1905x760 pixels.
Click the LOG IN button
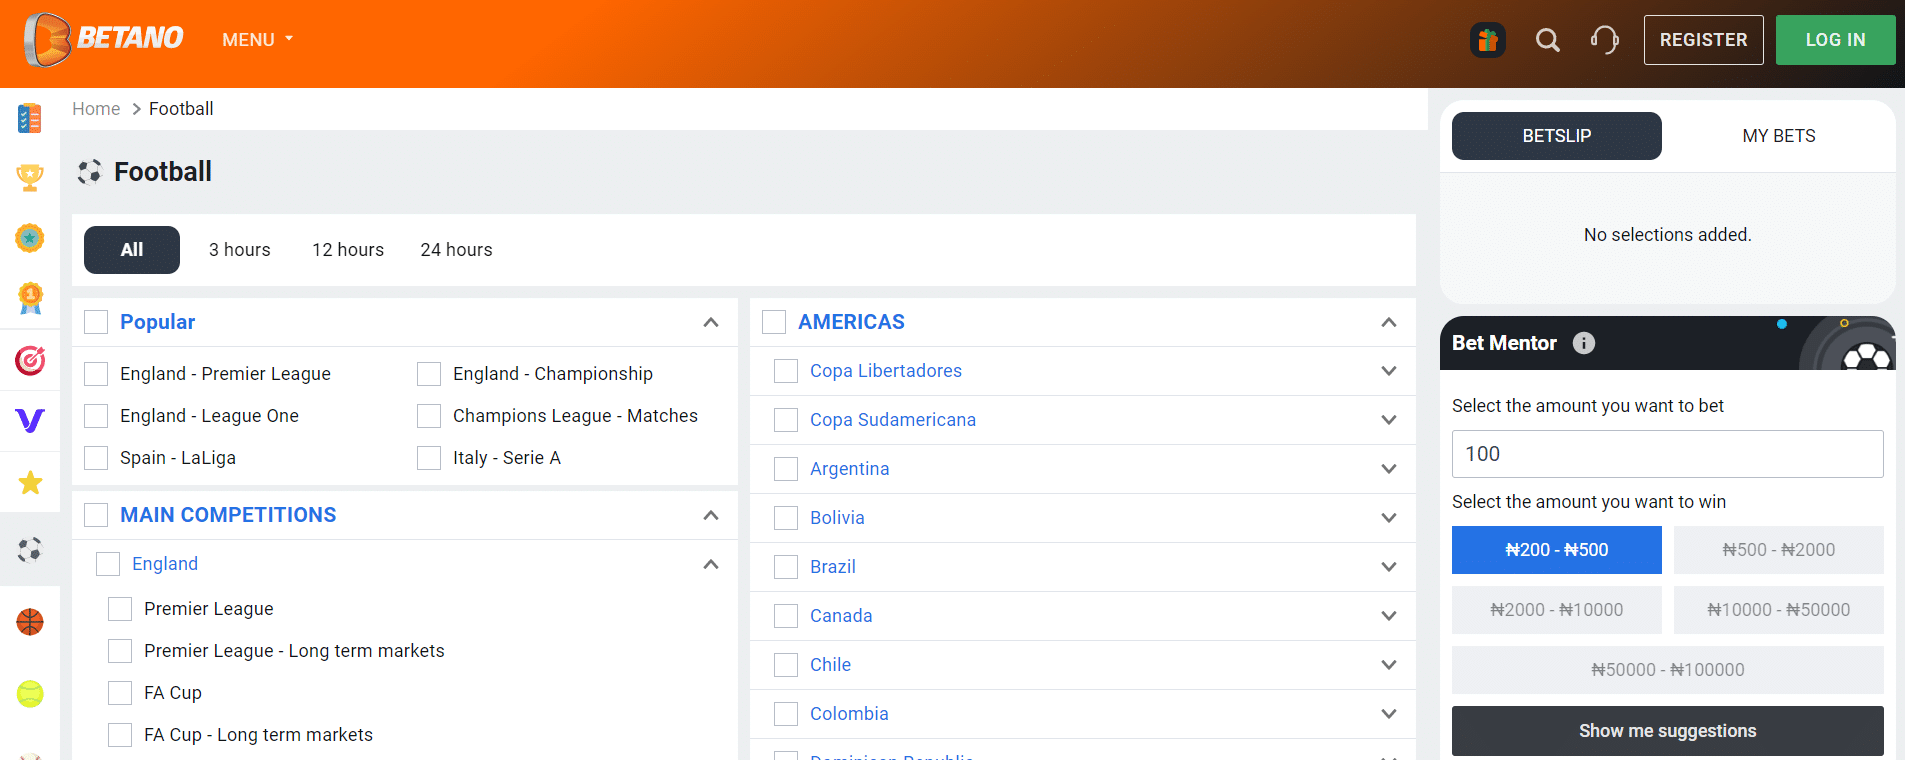[1834, 40]
